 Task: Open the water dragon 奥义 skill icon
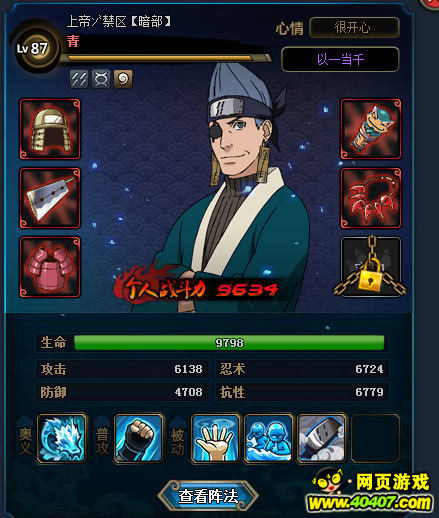(x=62, y=438)
